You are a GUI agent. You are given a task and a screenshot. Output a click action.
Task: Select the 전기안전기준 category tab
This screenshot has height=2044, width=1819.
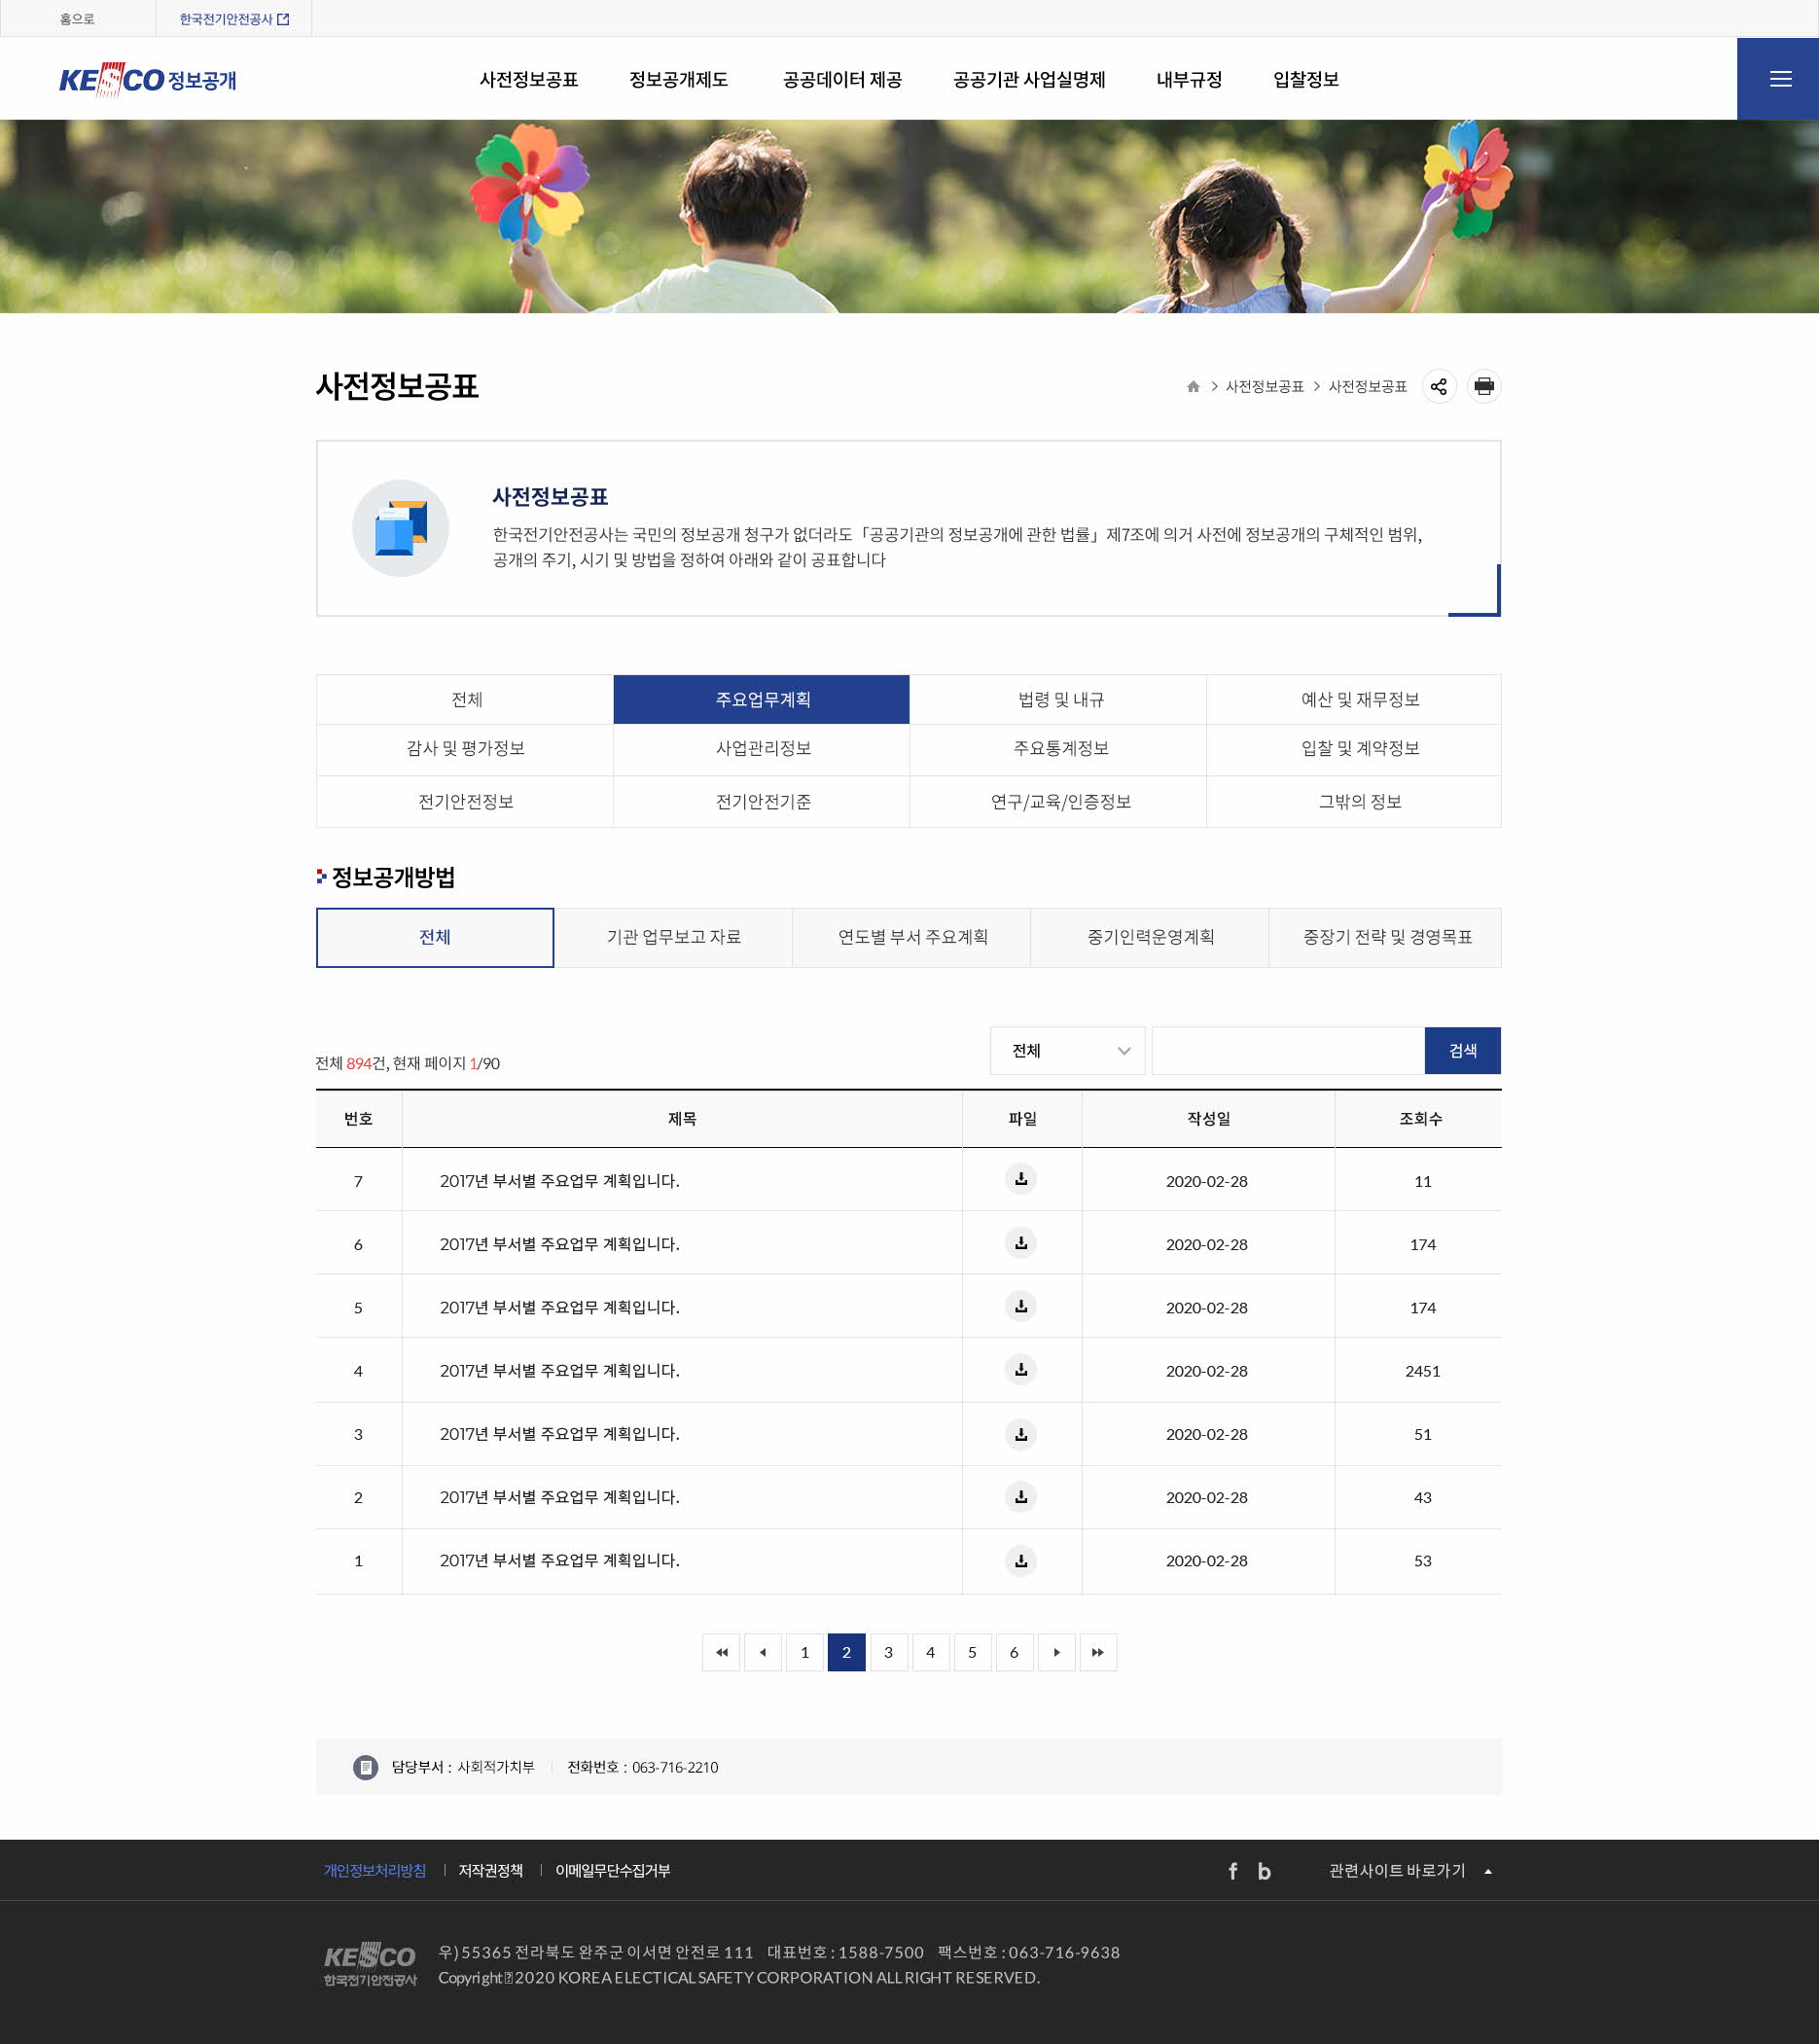(761, 802)
